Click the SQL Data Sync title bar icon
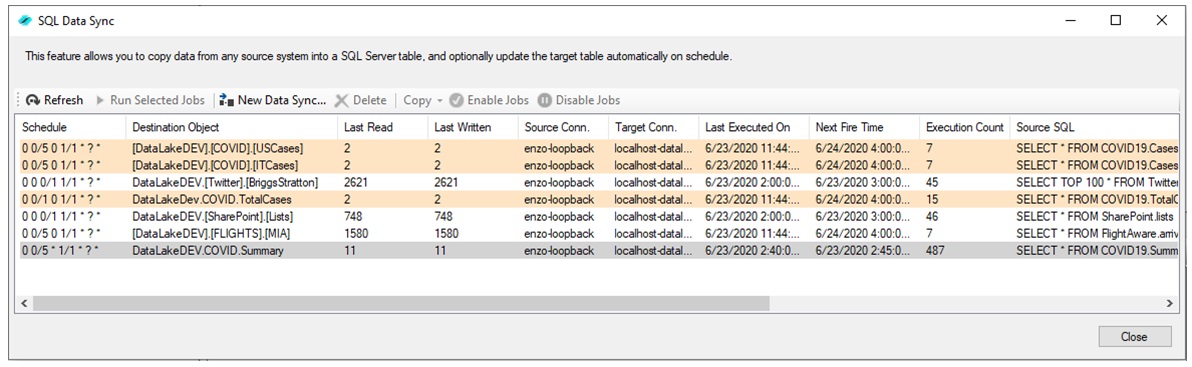The width and height of the screenshot is (1192, 367). 25,21
